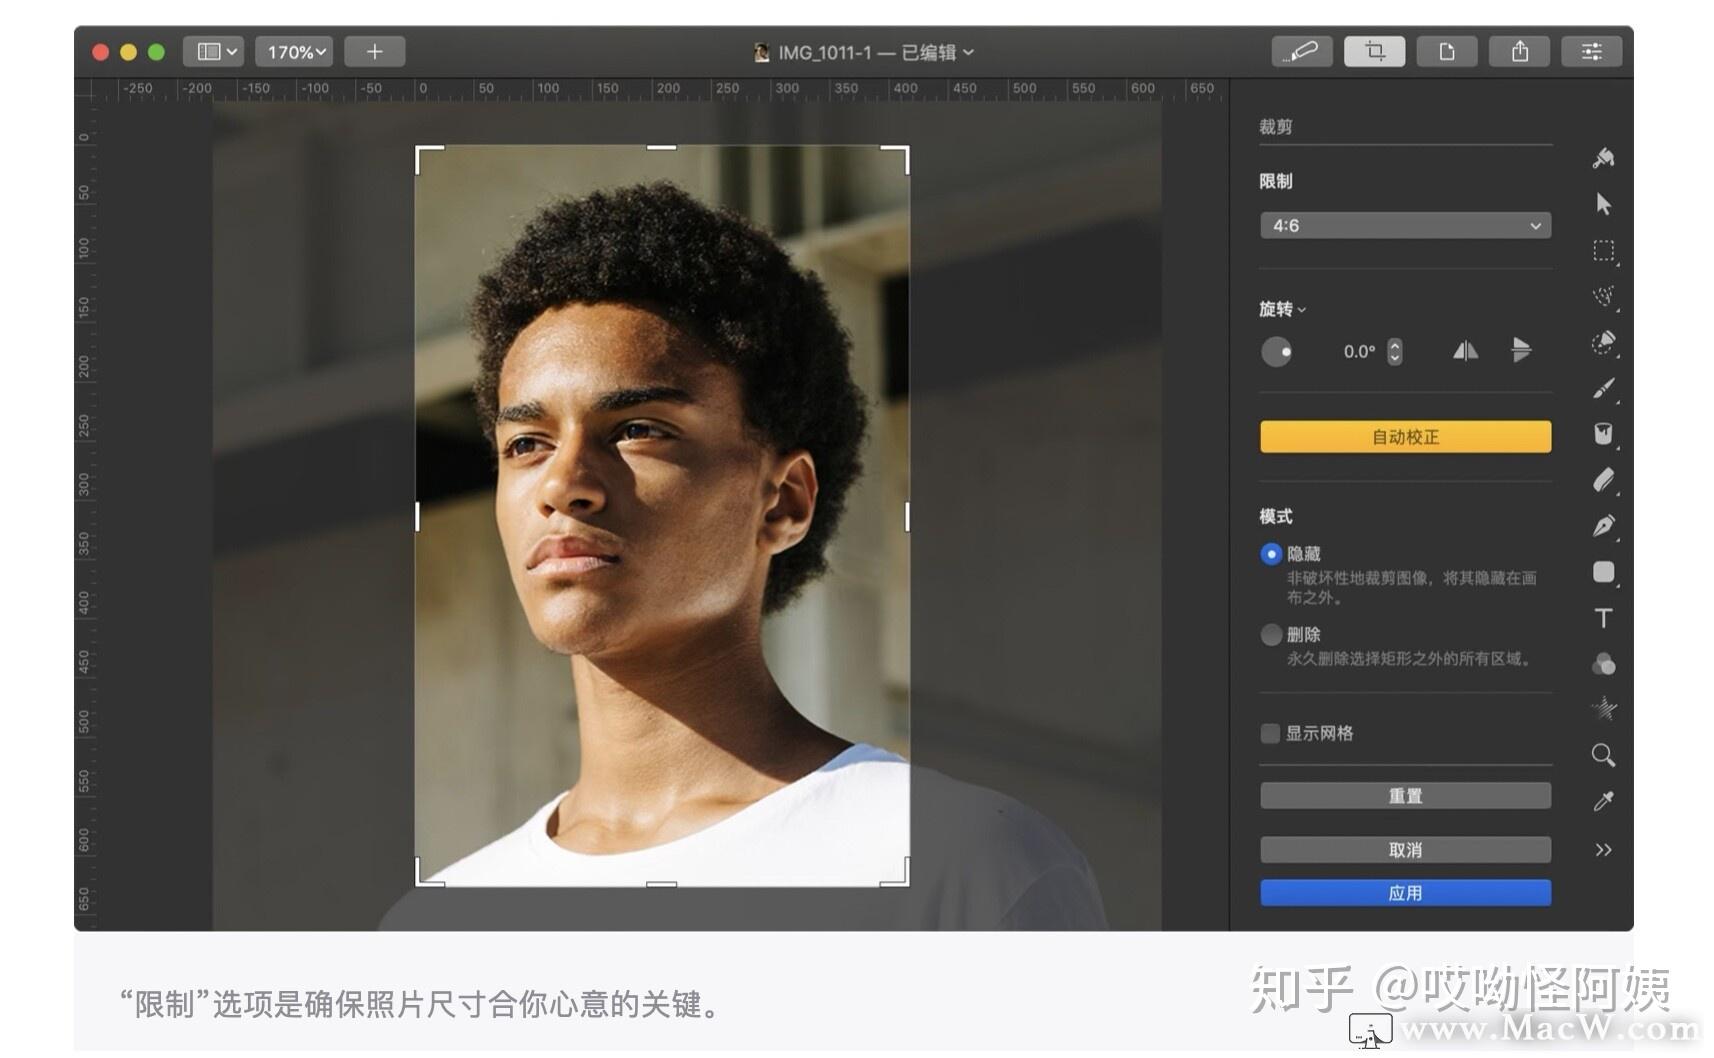1714x1058 pixels.
Task: Open the 4:6 constraint dropdown
Action: click(1404, 225)
